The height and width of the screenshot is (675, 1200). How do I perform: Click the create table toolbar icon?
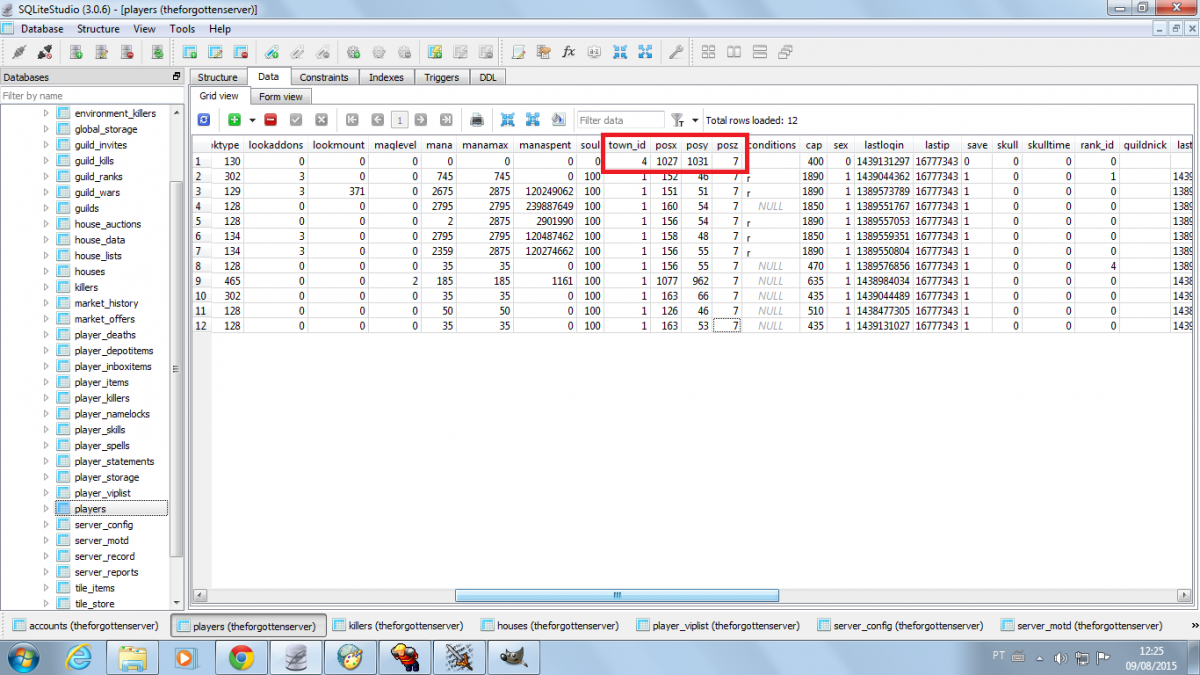(189, 52)
